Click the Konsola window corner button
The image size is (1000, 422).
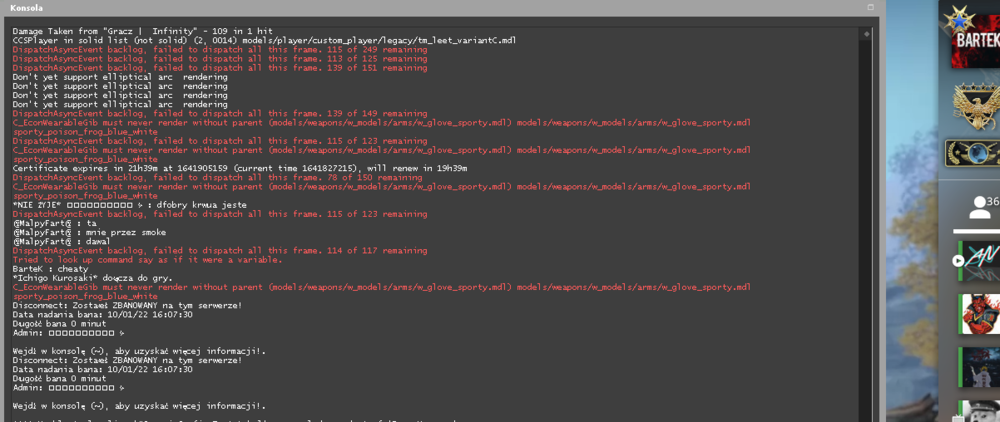click(870, 7)
